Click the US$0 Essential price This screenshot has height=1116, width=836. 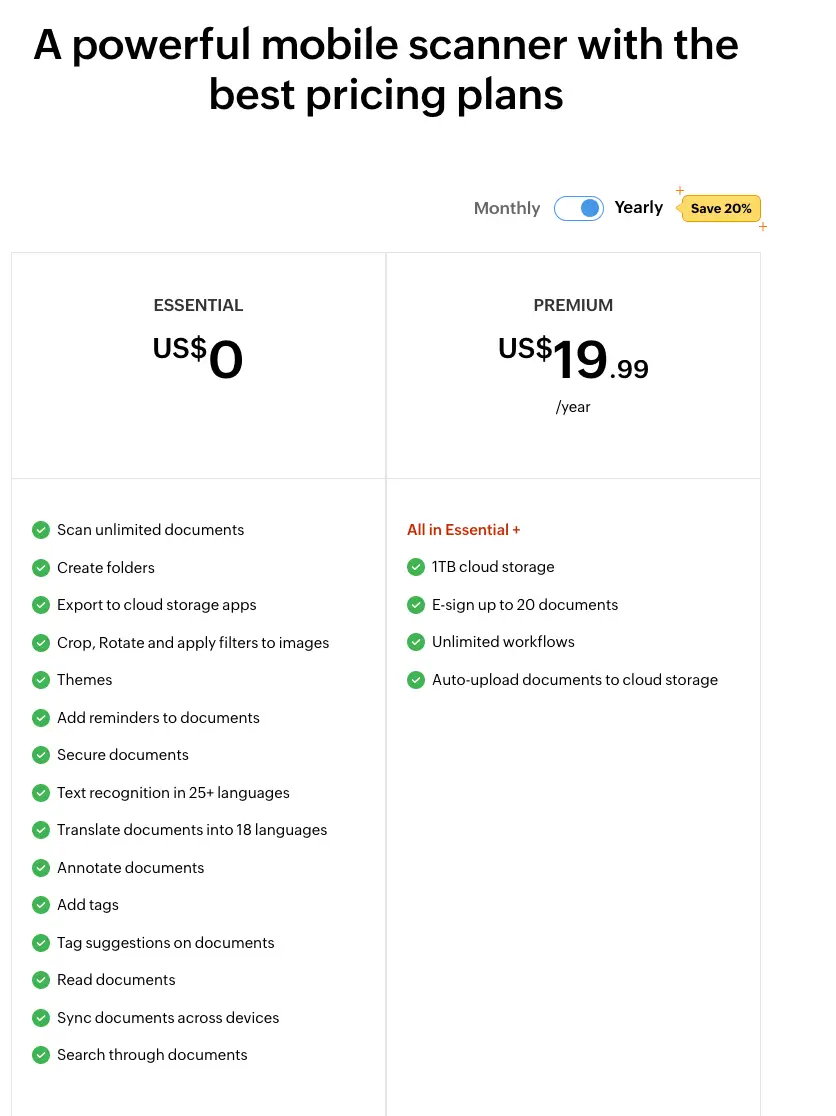tap(198, 360)
